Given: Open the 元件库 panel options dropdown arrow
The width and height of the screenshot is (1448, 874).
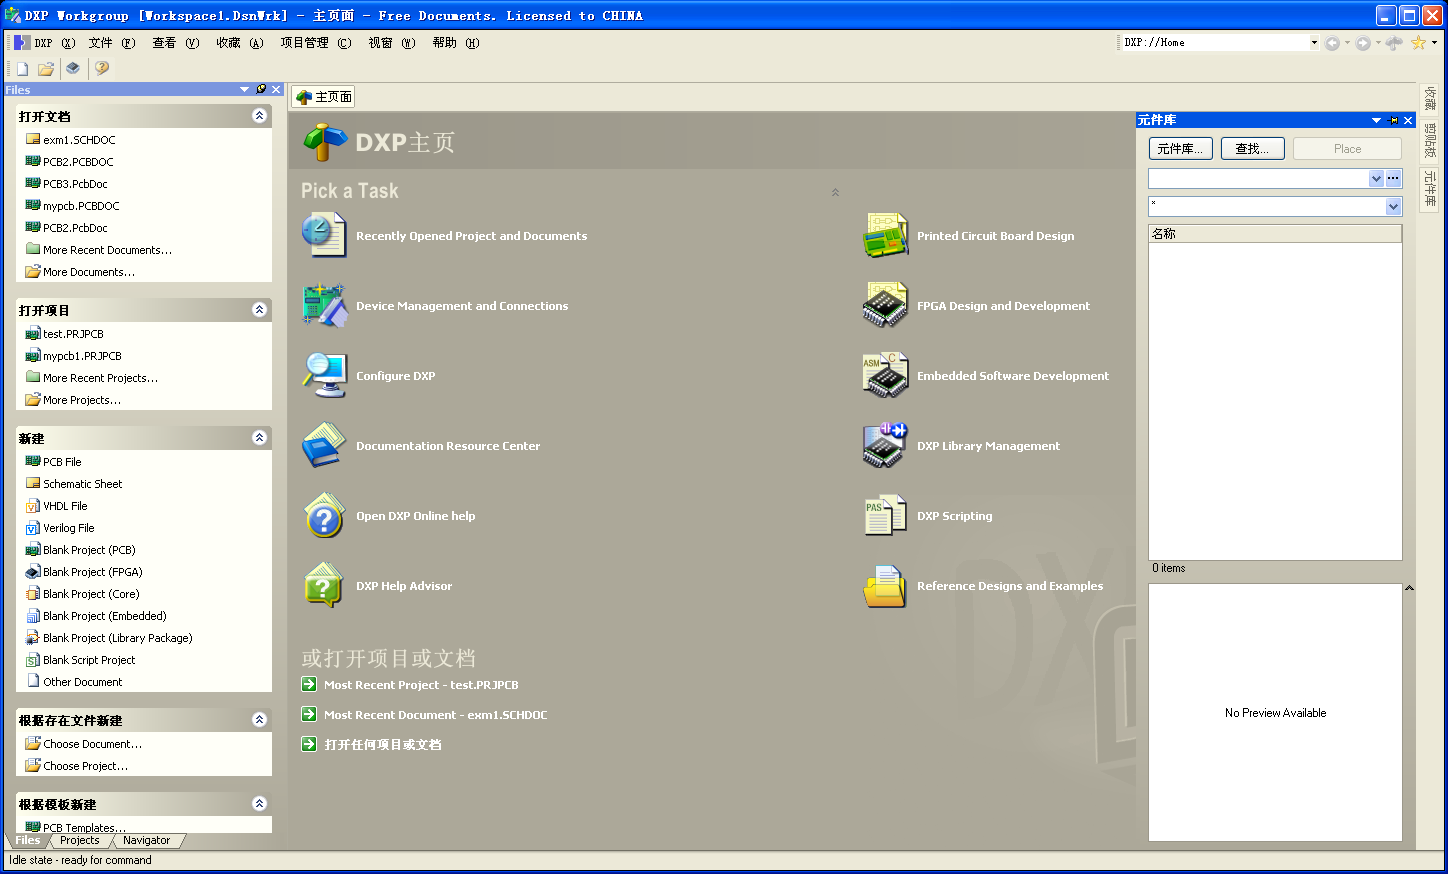Looking at the screenshot, I should point(1377,120).
